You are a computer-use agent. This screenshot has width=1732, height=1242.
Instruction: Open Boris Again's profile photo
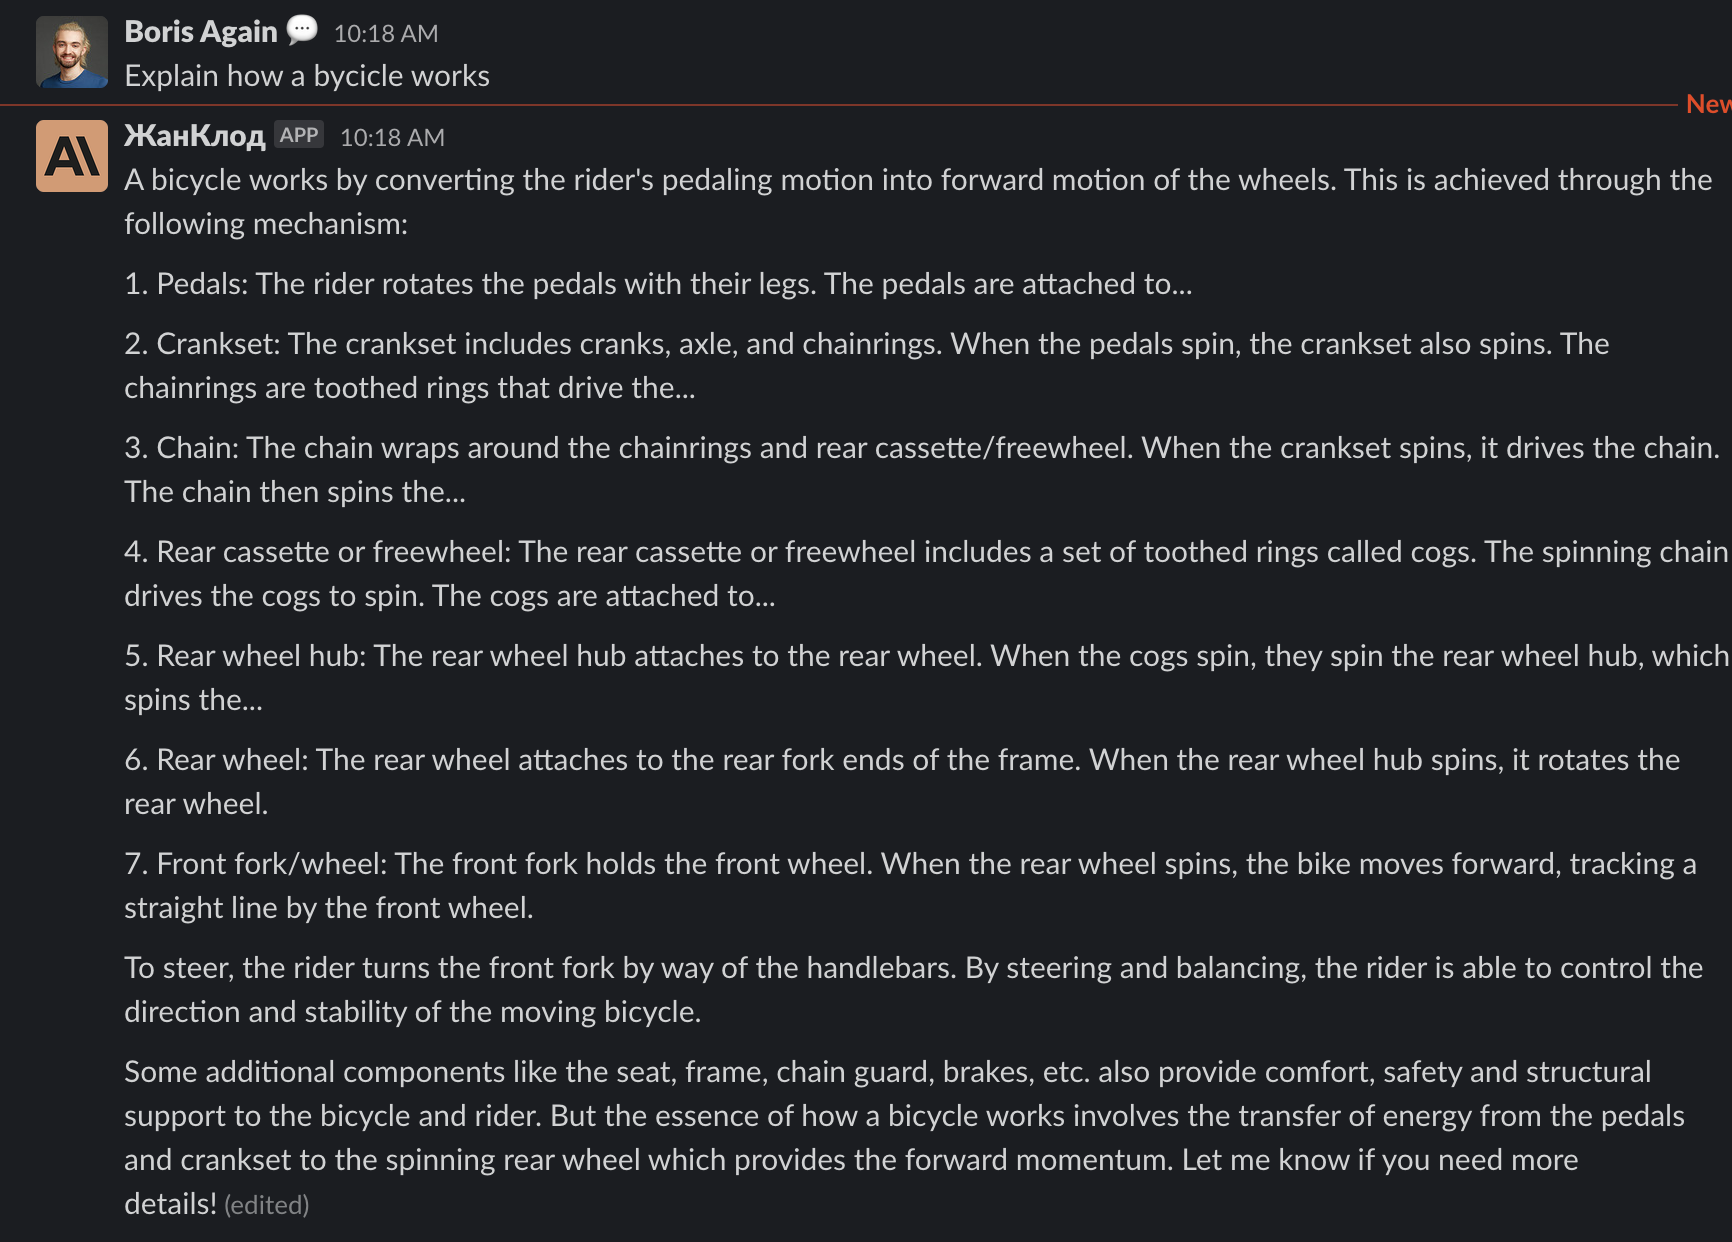[72, 52]
